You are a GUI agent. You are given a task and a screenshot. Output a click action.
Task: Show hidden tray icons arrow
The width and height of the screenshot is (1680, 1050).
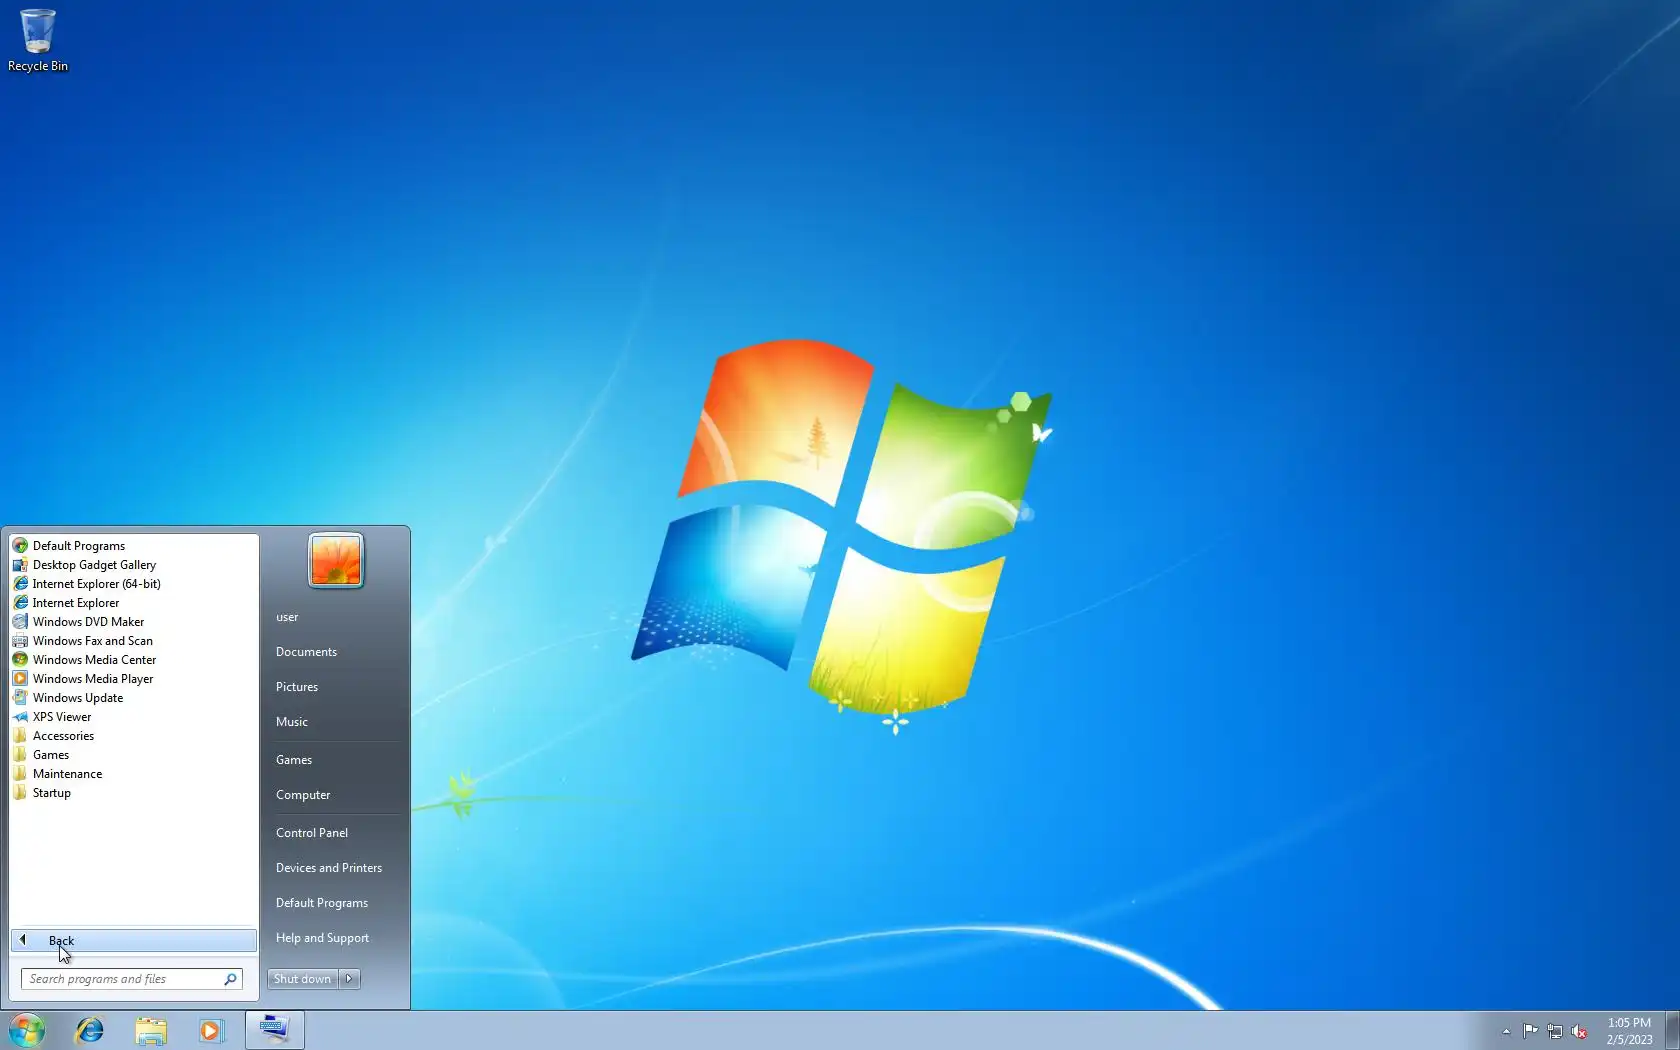(x=1506, y=1031)
